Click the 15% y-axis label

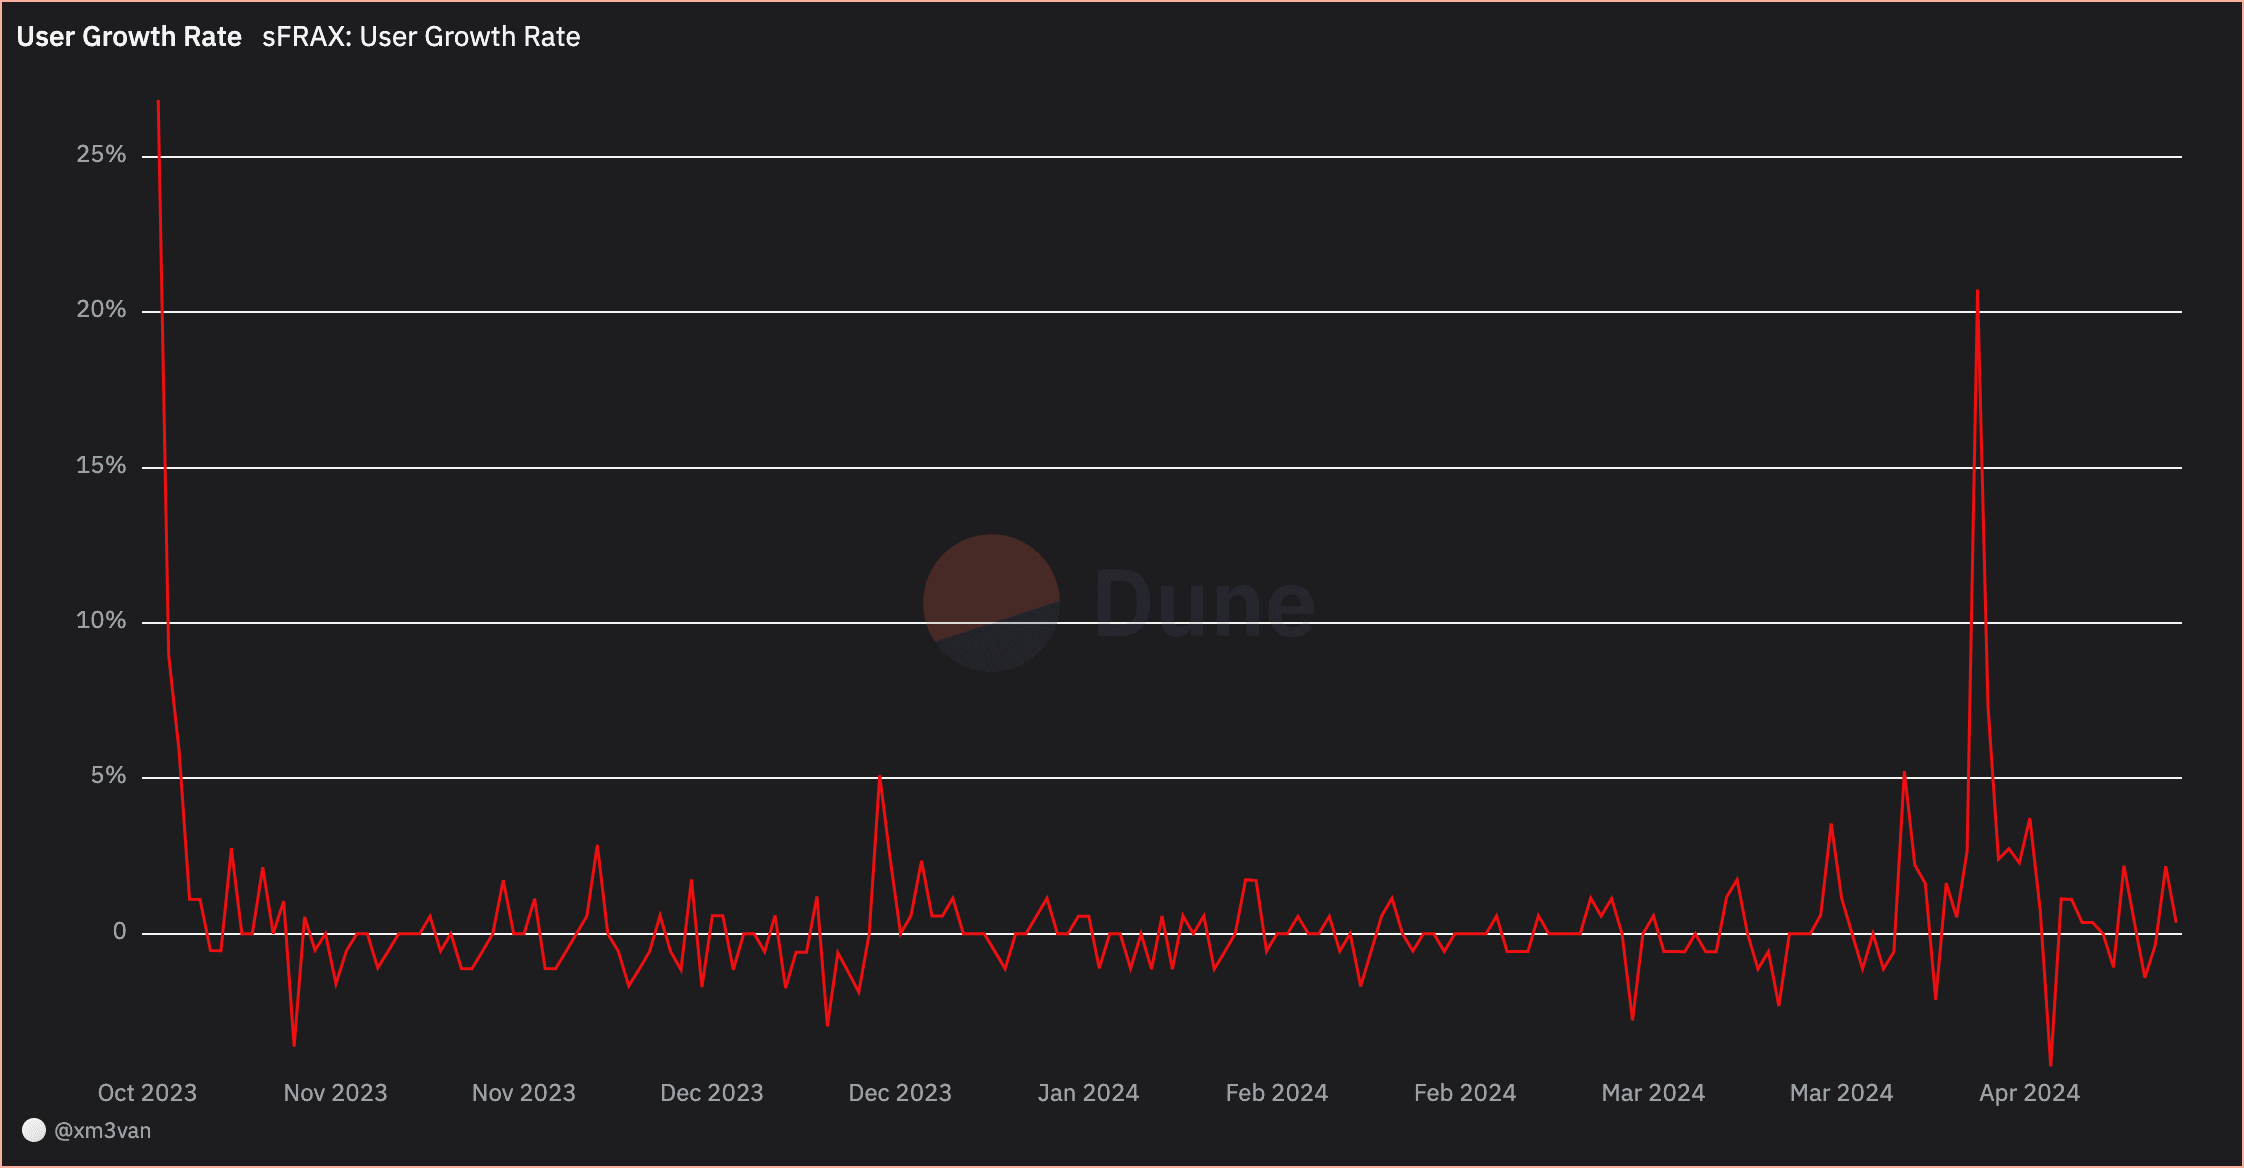[101, 466]
